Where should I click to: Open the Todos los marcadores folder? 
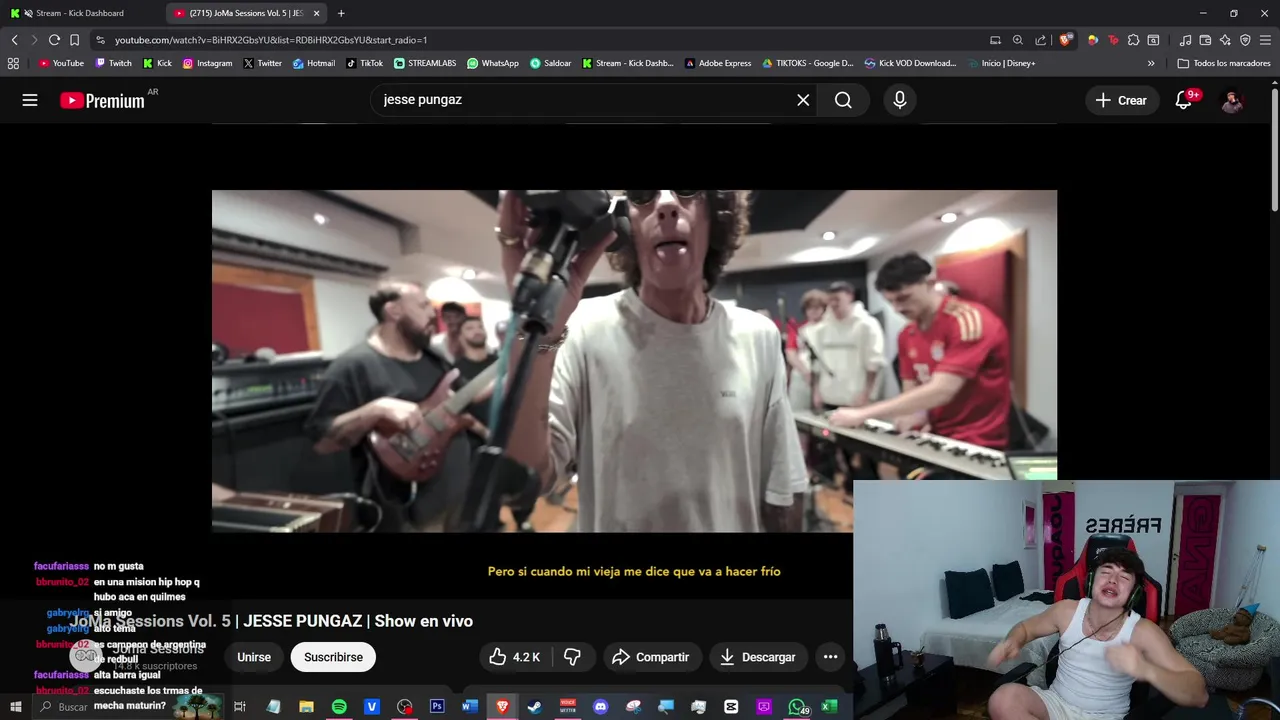click(1223, 63)
